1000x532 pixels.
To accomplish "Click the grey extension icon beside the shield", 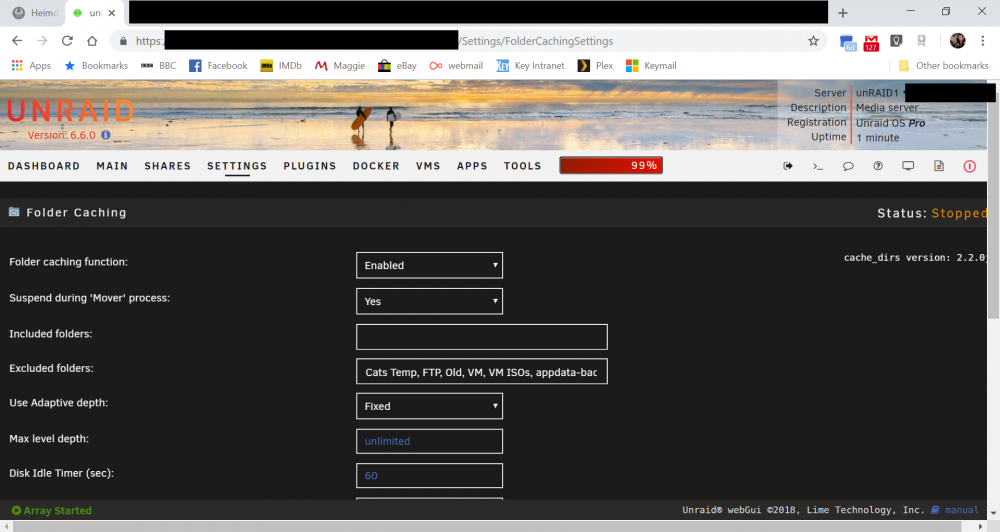I will tap(922, 41).
